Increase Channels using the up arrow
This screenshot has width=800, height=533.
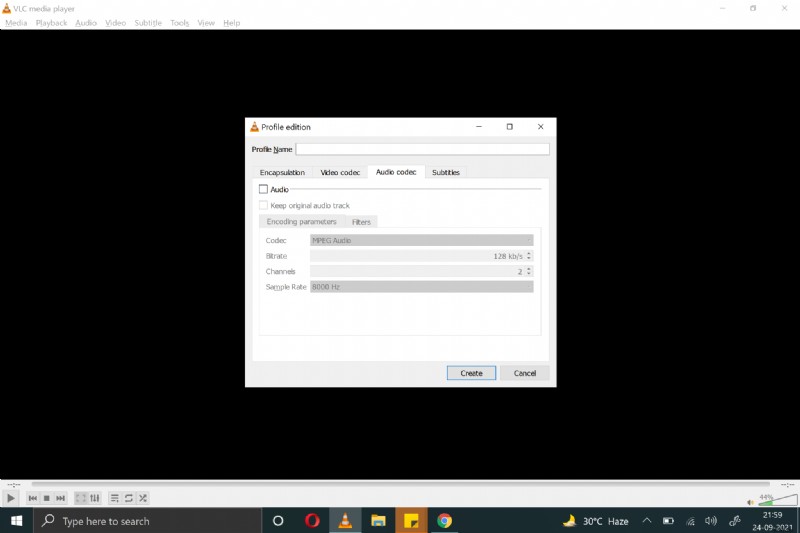pos(529,269)
